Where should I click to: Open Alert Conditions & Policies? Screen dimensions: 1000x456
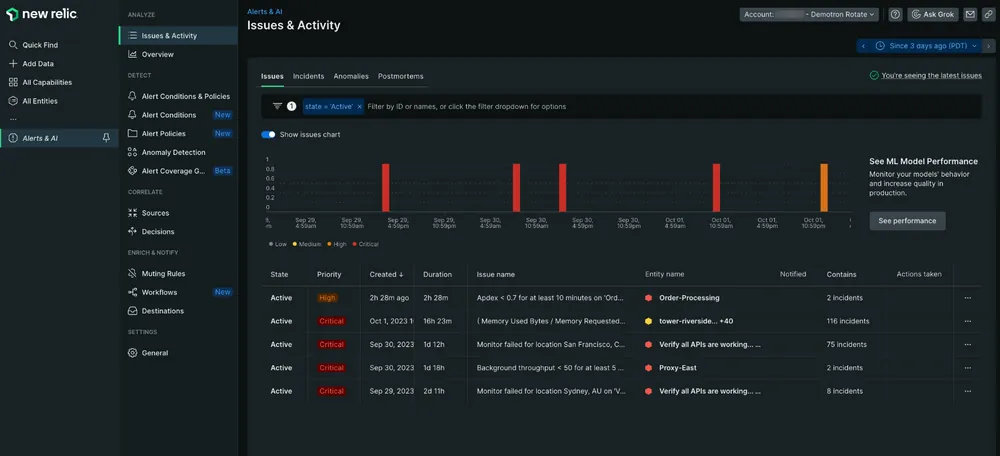coord(179,96)
